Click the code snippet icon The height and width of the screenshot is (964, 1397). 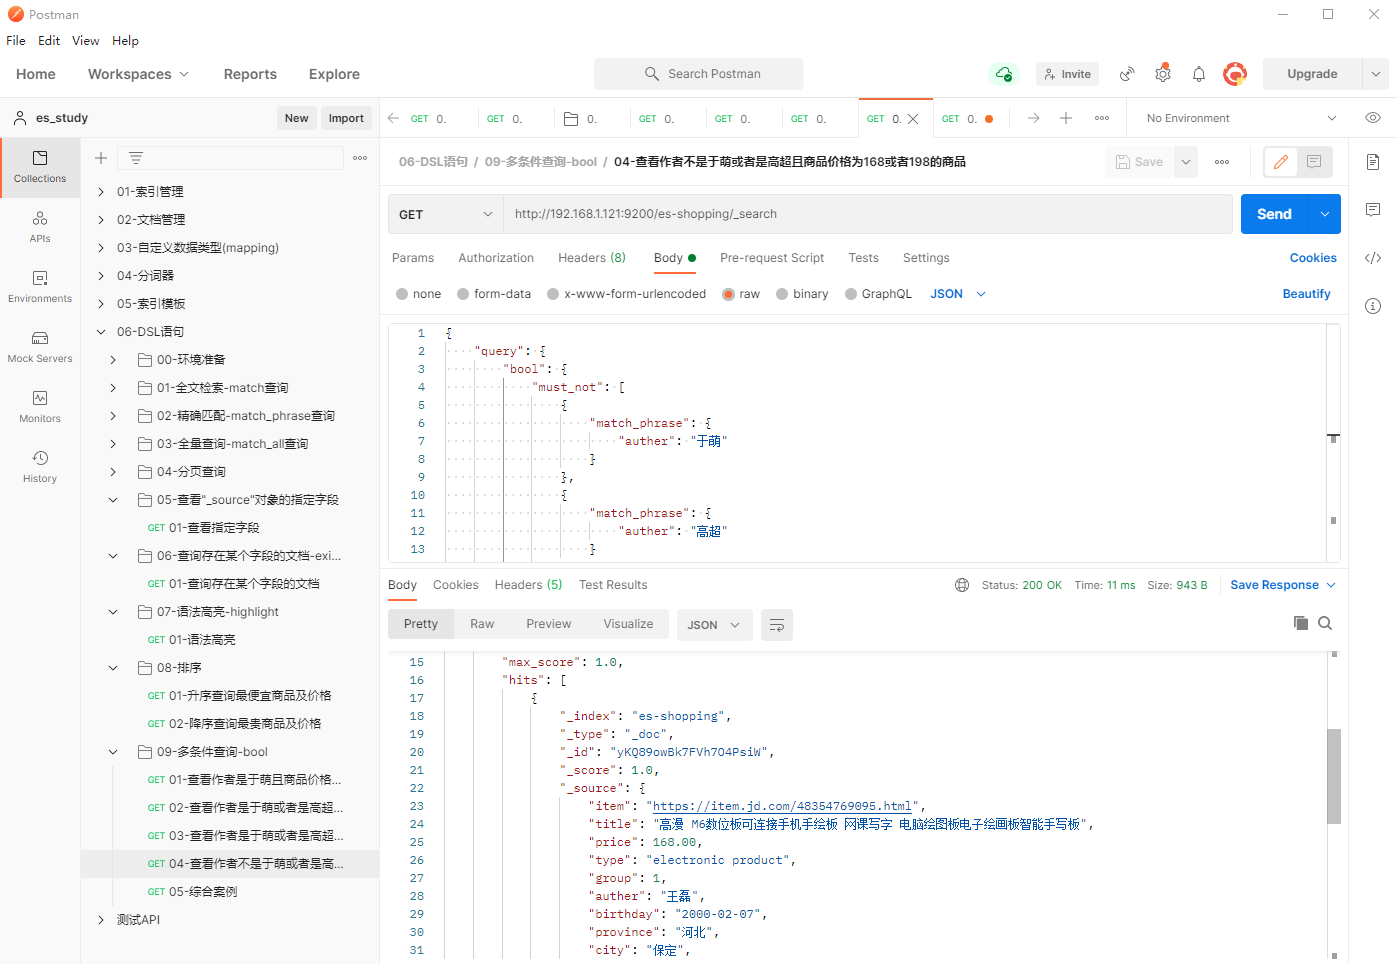tap(1373, 258)
